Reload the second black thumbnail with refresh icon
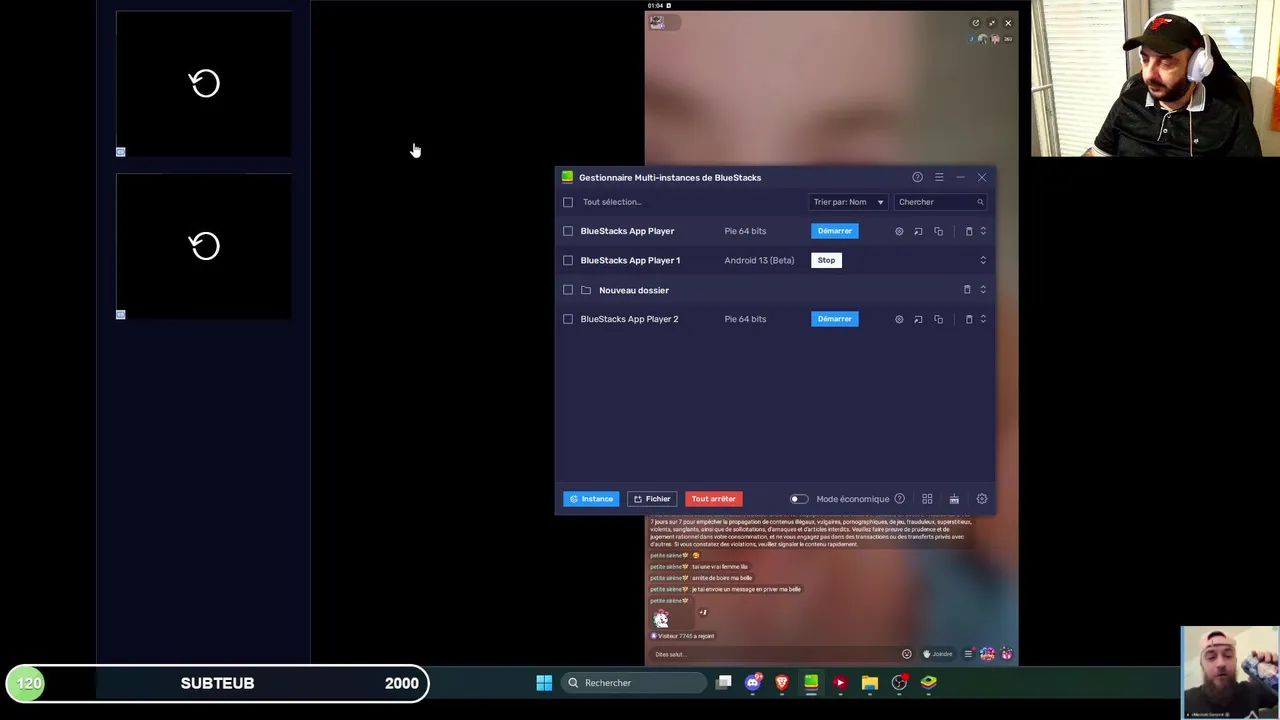This screenshot has width=1280, height=720. tap(205, 246)
